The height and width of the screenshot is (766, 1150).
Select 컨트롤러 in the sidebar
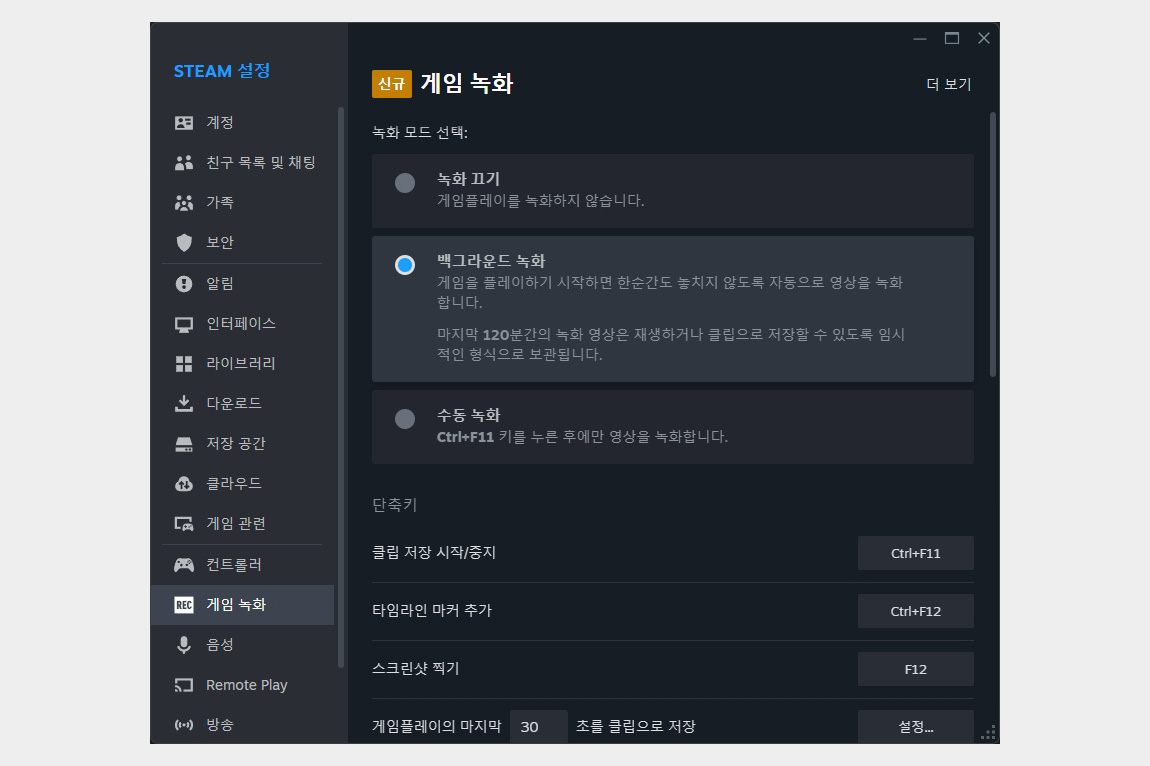pyautogui.click(x=242, y=565)
